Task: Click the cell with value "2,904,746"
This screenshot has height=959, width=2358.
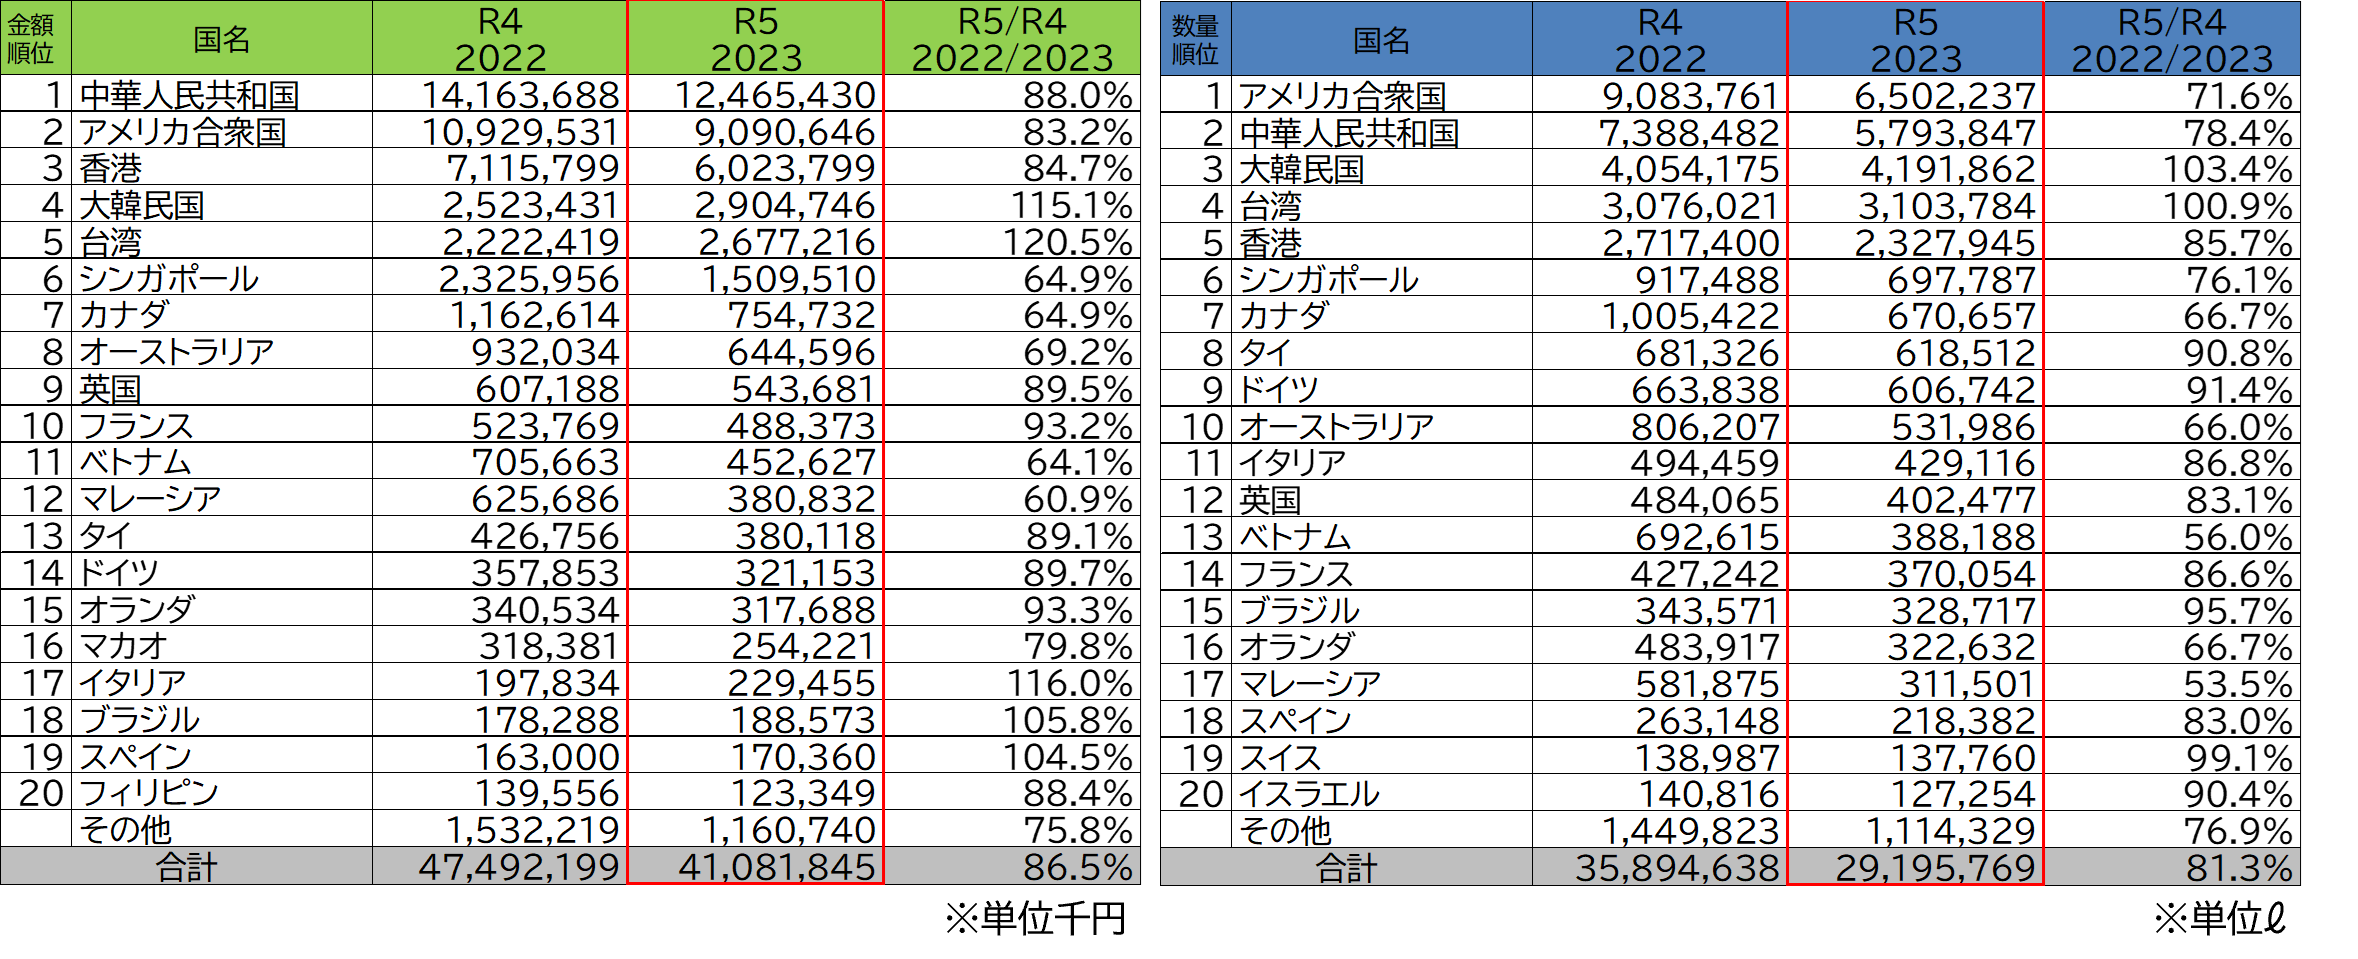Action: coord(756,204)
